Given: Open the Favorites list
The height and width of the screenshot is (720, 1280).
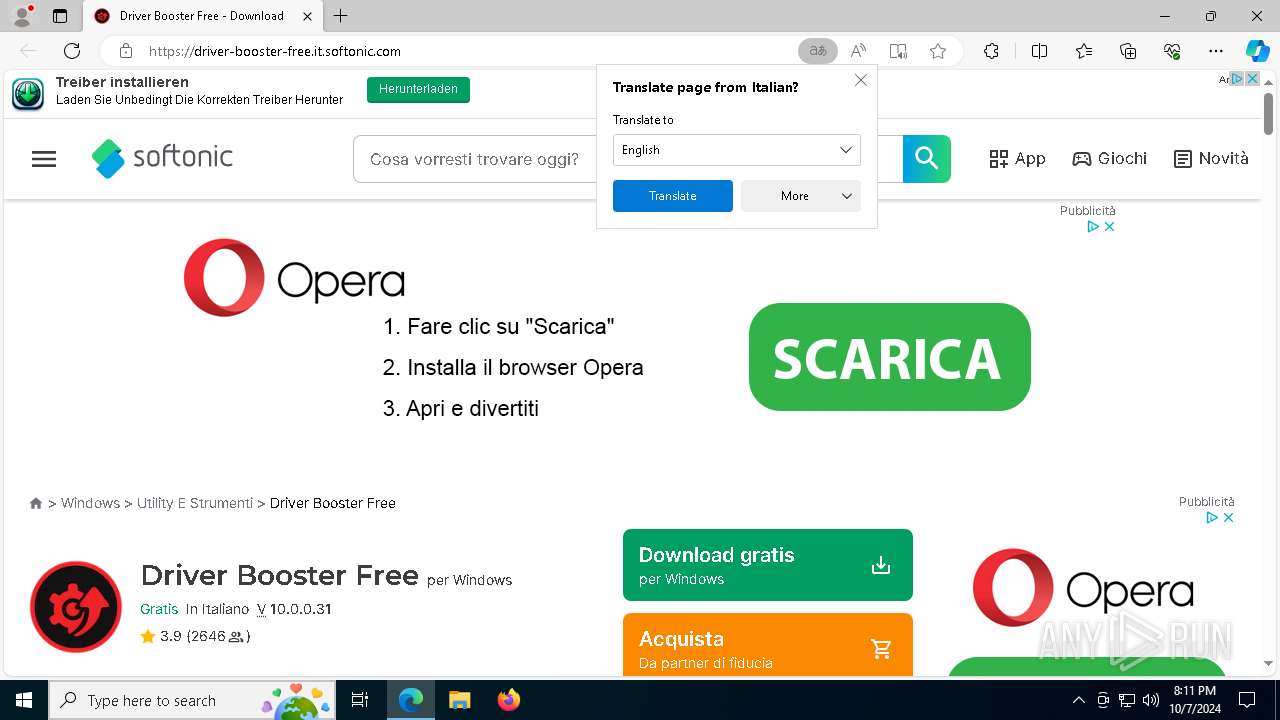Looking at the screenshot, I should [x=1084, y=51].
